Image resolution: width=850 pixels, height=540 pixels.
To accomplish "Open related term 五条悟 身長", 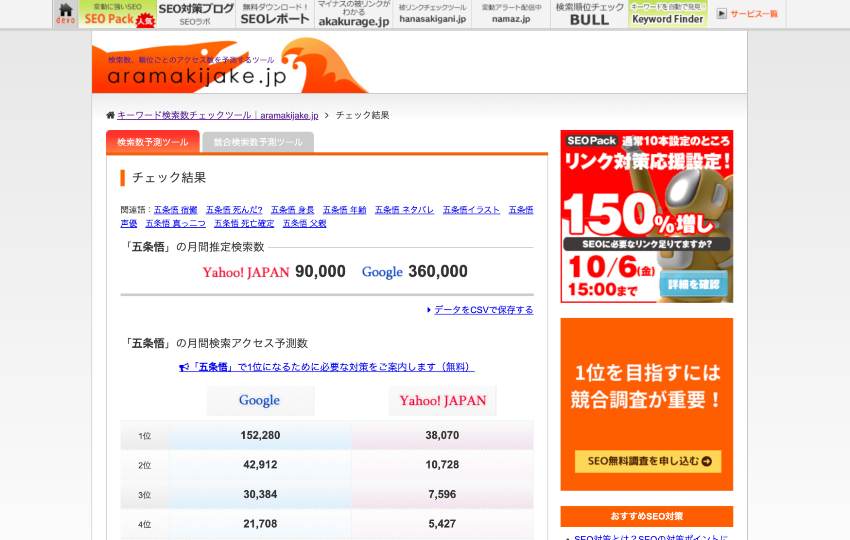I will pyautogui.click(x=293, y=210).
